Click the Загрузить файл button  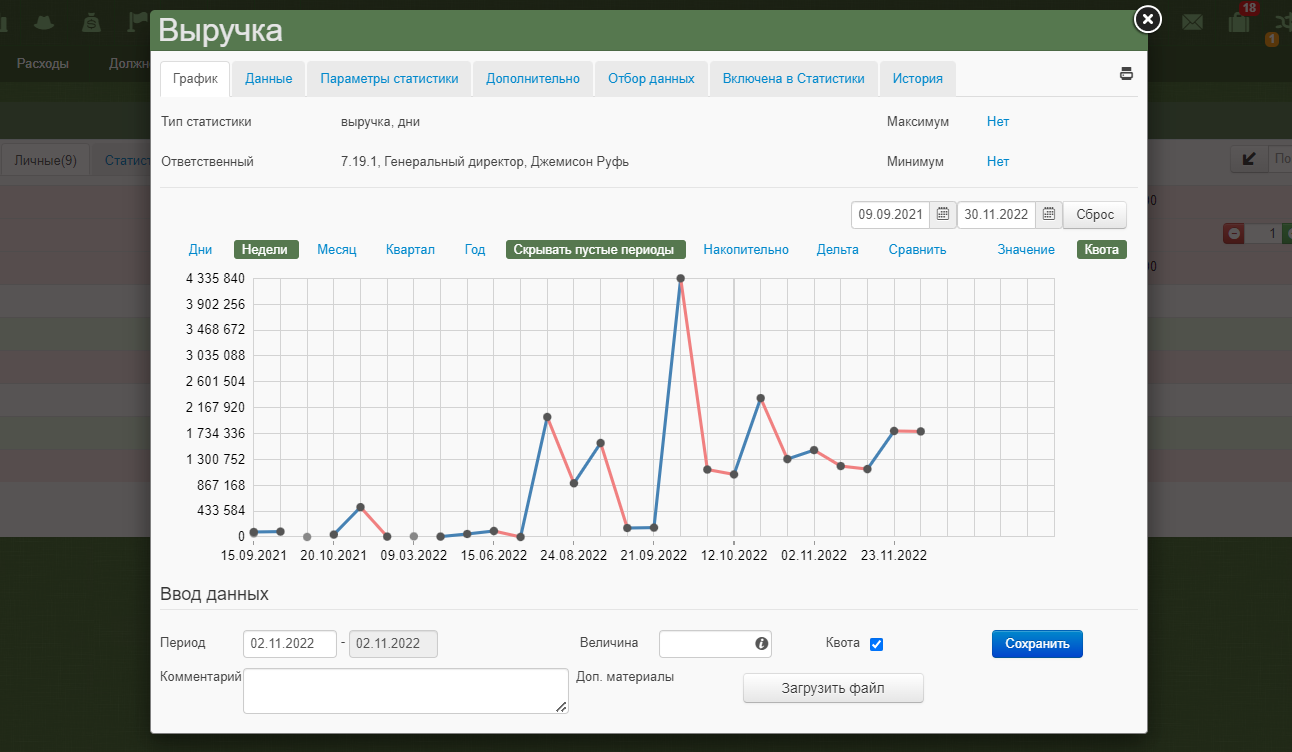tap(833, 688)
